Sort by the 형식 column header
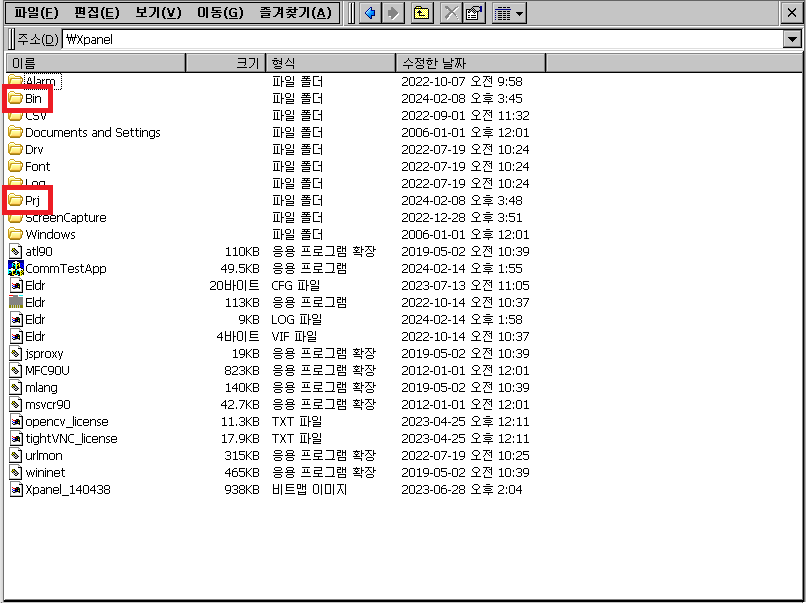Image resolution: width=806 pixels, height=603 pixels. (331, 63)
